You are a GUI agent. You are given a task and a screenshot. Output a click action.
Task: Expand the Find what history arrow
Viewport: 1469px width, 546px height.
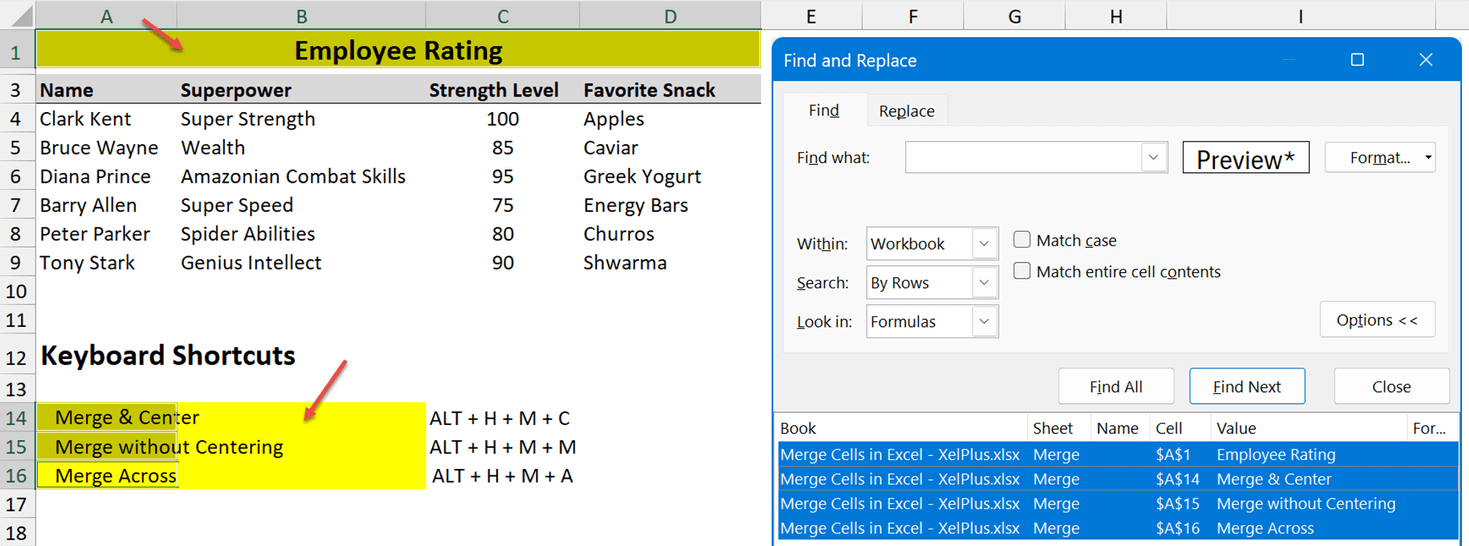[1154, 158]
